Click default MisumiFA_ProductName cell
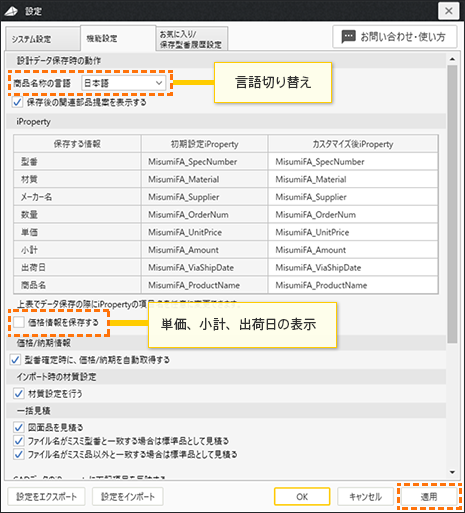The width and height of the screenshot is (465, 513). click(x=204, y=285)
